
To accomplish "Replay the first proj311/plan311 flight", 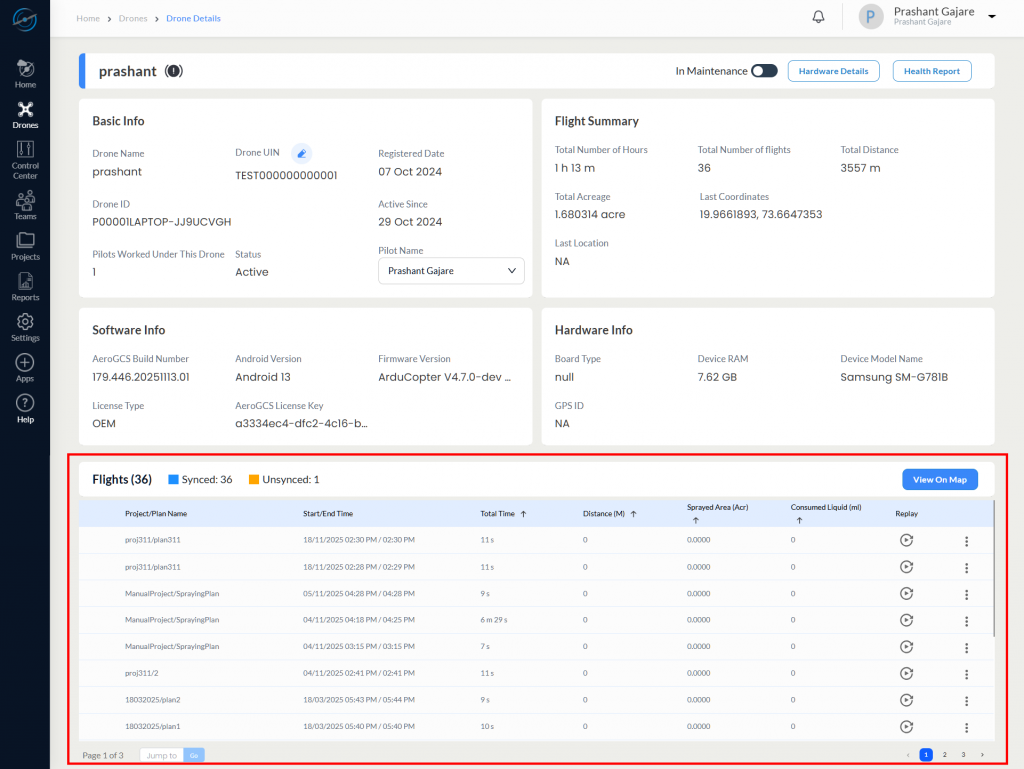I will (x=906, y=540).
